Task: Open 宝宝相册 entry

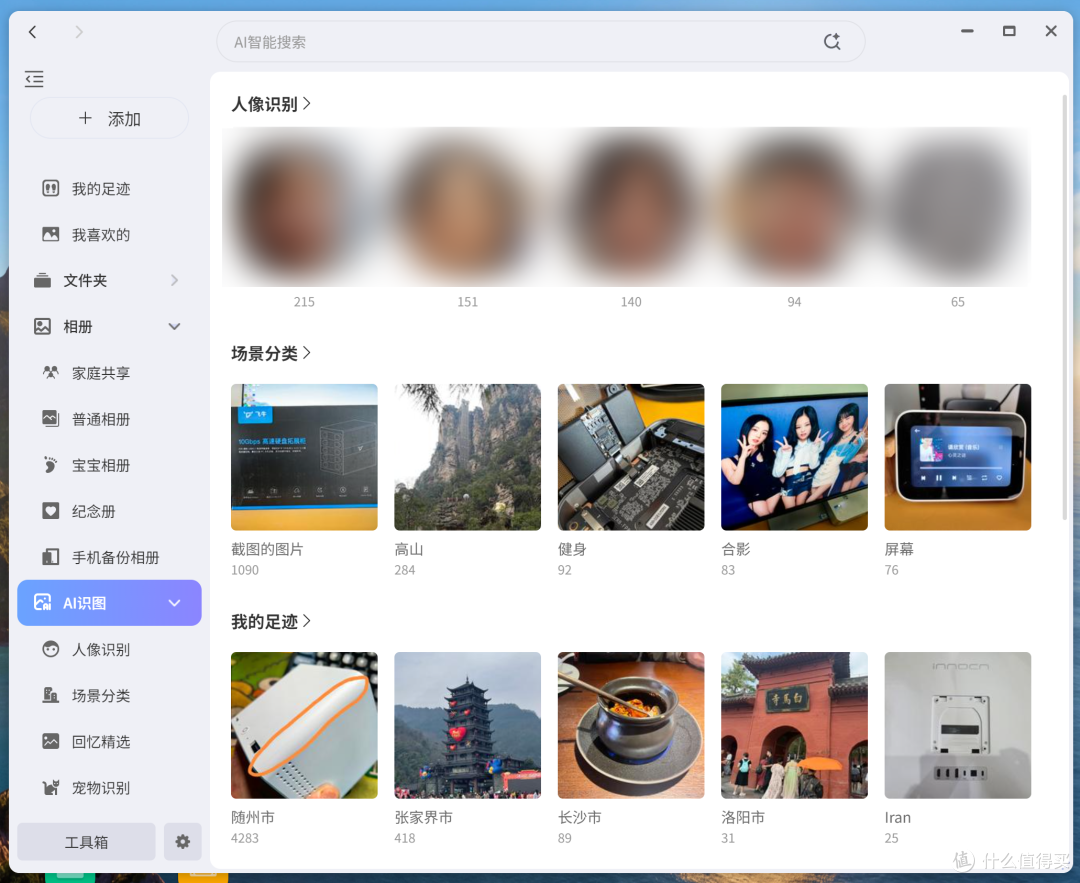Action: (x=109, y=465)
